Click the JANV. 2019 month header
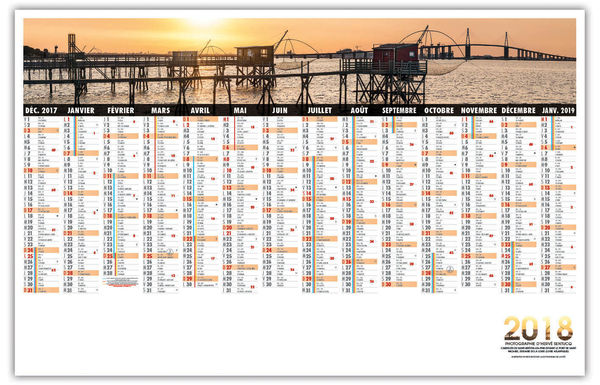The image size is (600, 385). coord(558,110)
